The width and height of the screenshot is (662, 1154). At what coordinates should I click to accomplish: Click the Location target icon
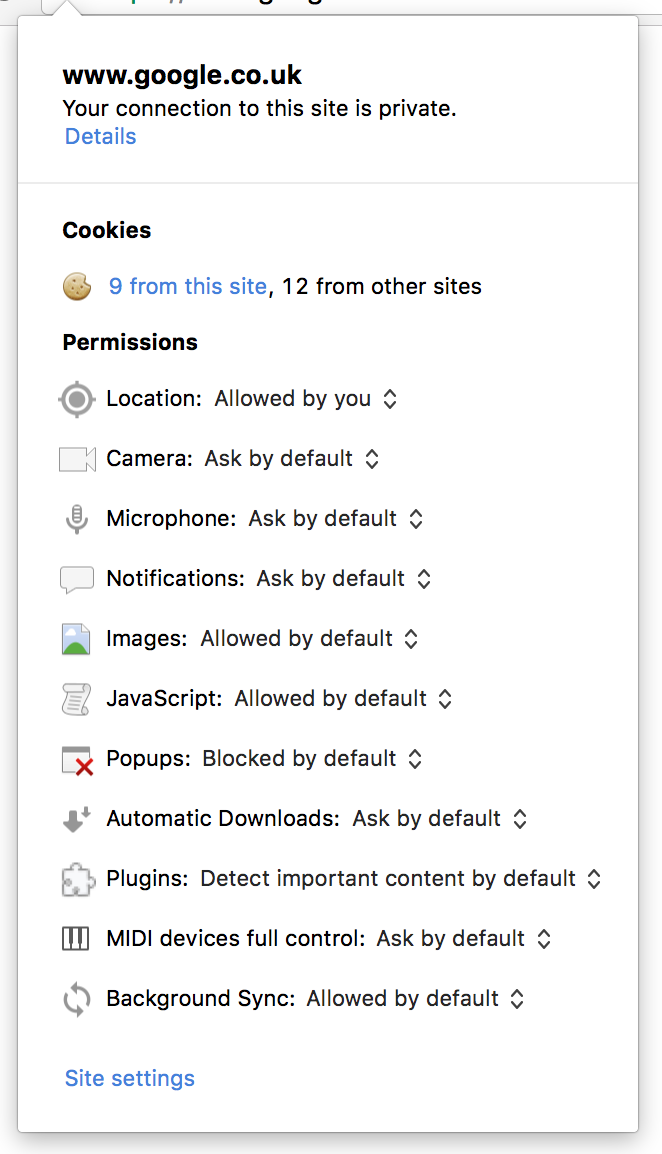[x=77, y=399]
